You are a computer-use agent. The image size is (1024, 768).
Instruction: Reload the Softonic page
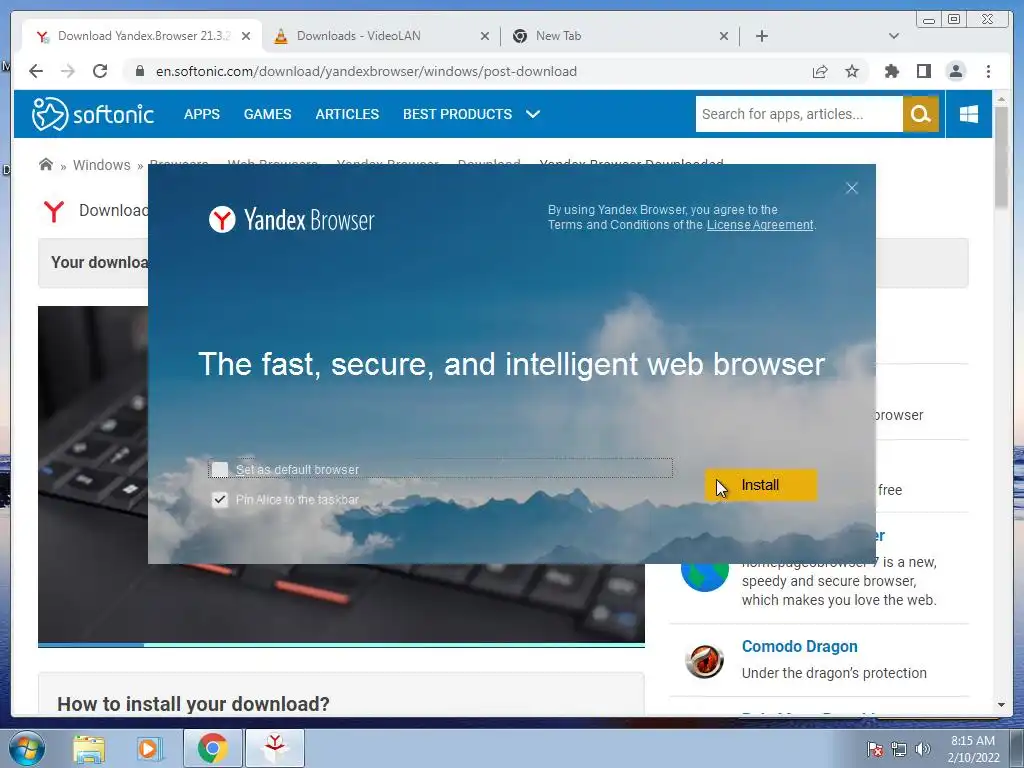[100, 71]
